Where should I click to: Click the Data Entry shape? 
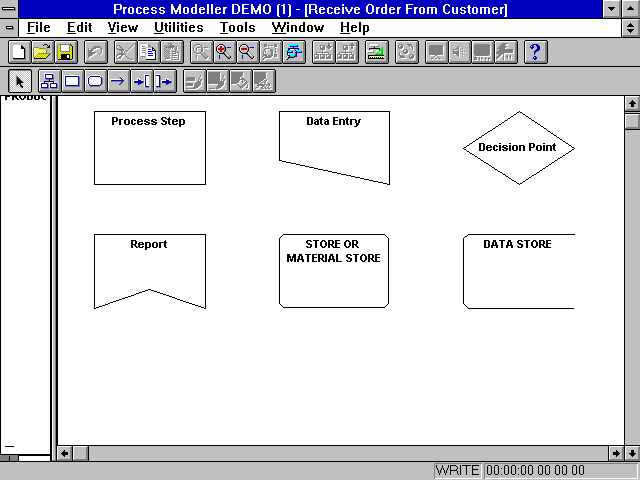[334, 145]
